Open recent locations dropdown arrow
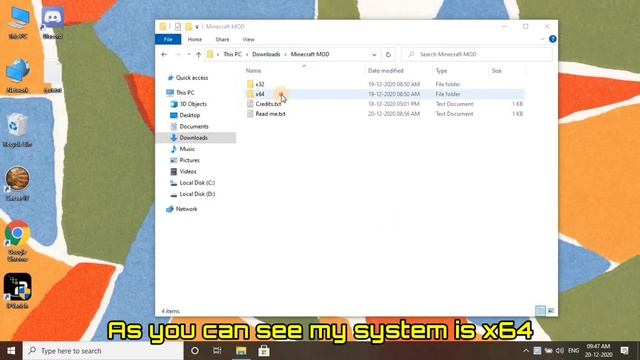The width and height of the screenshot is (640, 360). coord(189,54)
